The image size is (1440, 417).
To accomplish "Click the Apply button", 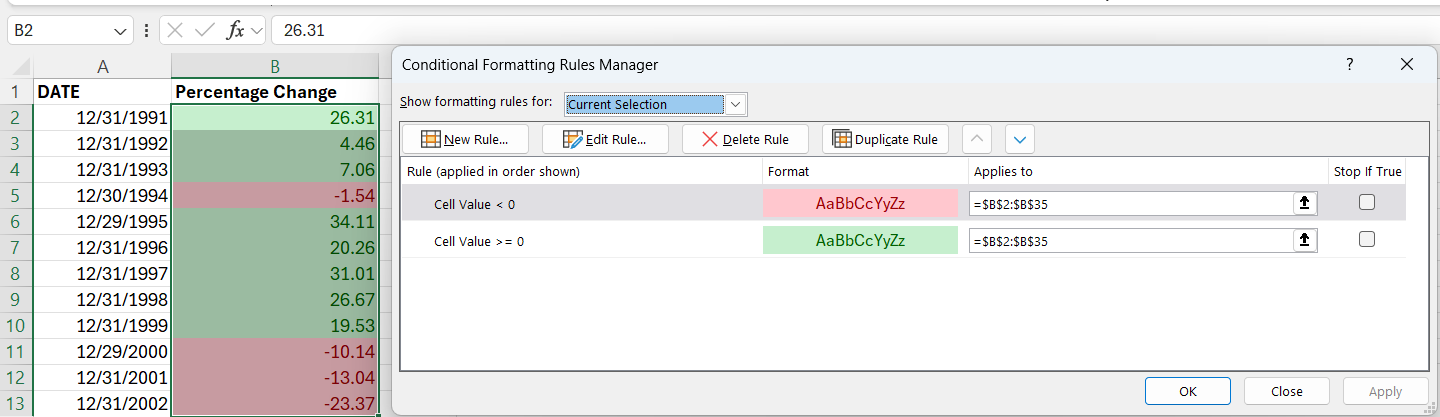I will tap(1385, 391).
